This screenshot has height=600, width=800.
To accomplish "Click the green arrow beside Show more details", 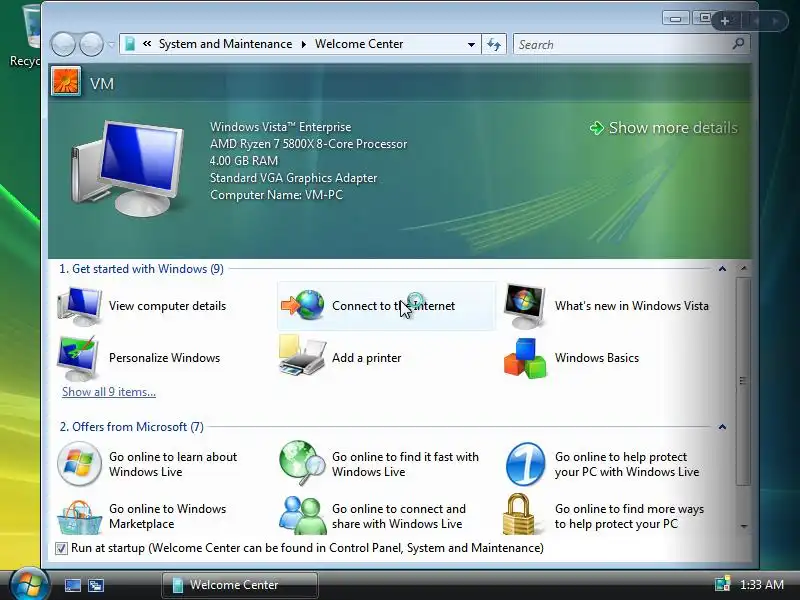I will (596, 128).
